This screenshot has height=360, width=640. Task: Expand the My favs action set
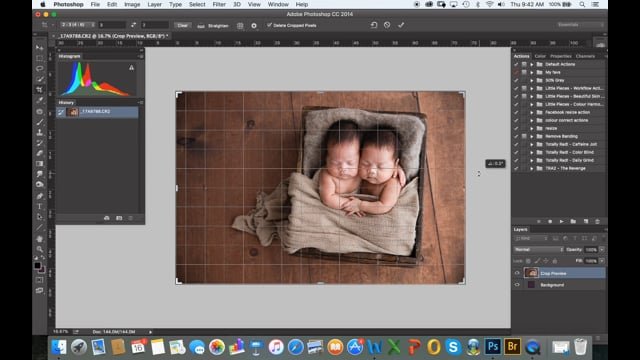coord(531,72)
